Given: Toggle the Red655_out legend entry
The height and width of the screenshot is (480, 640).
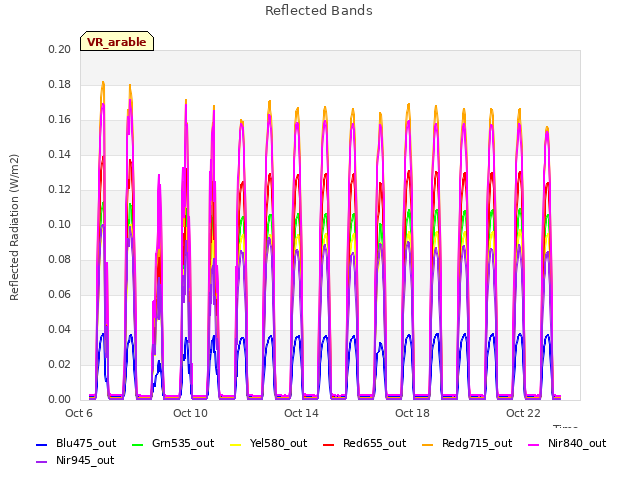Looking at the screenshot, I should click(364, 443).
